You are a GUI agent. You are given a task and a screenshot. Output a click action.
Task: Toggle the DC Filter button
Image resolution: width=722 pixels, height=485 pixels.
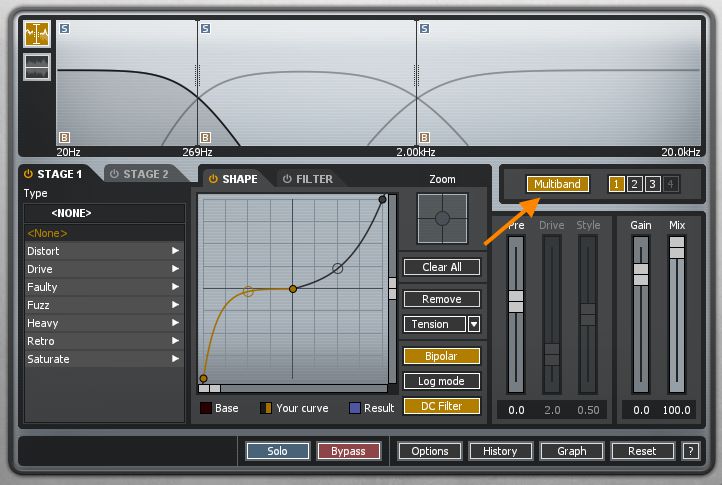coord(442,406)
